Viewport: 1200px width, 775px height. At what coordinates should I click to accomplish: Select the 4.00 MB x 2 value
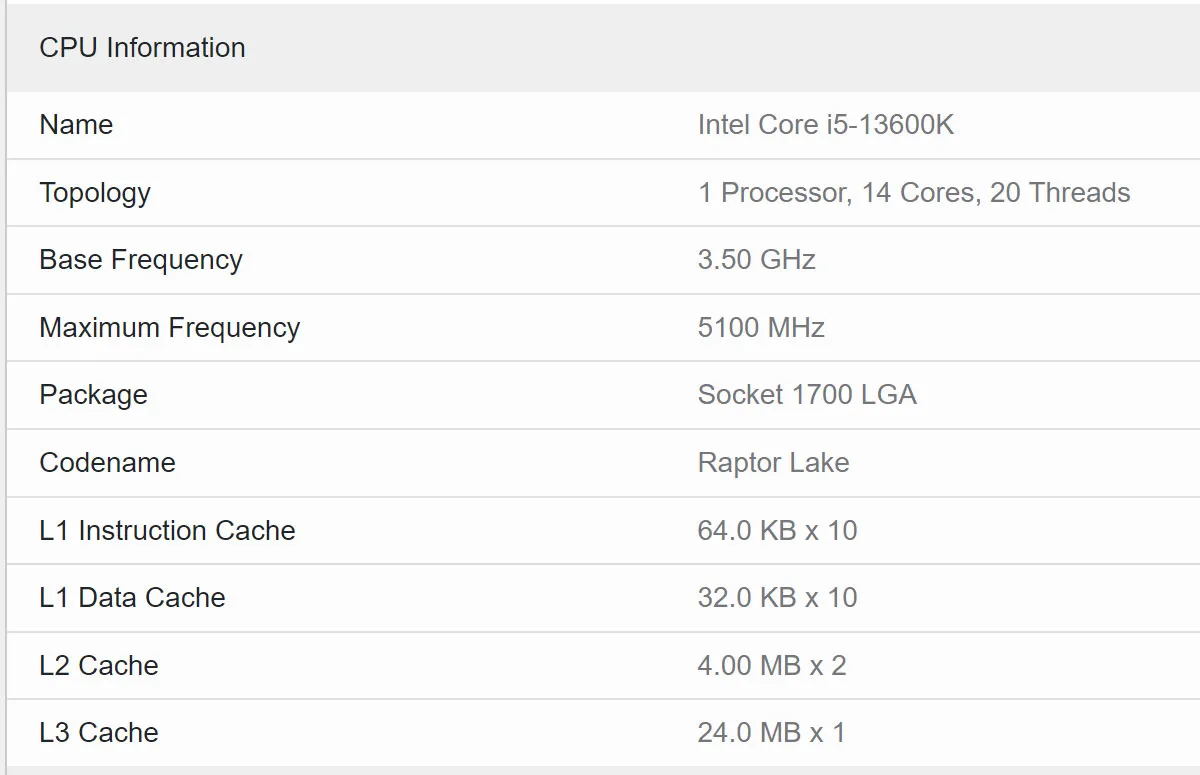772,665
